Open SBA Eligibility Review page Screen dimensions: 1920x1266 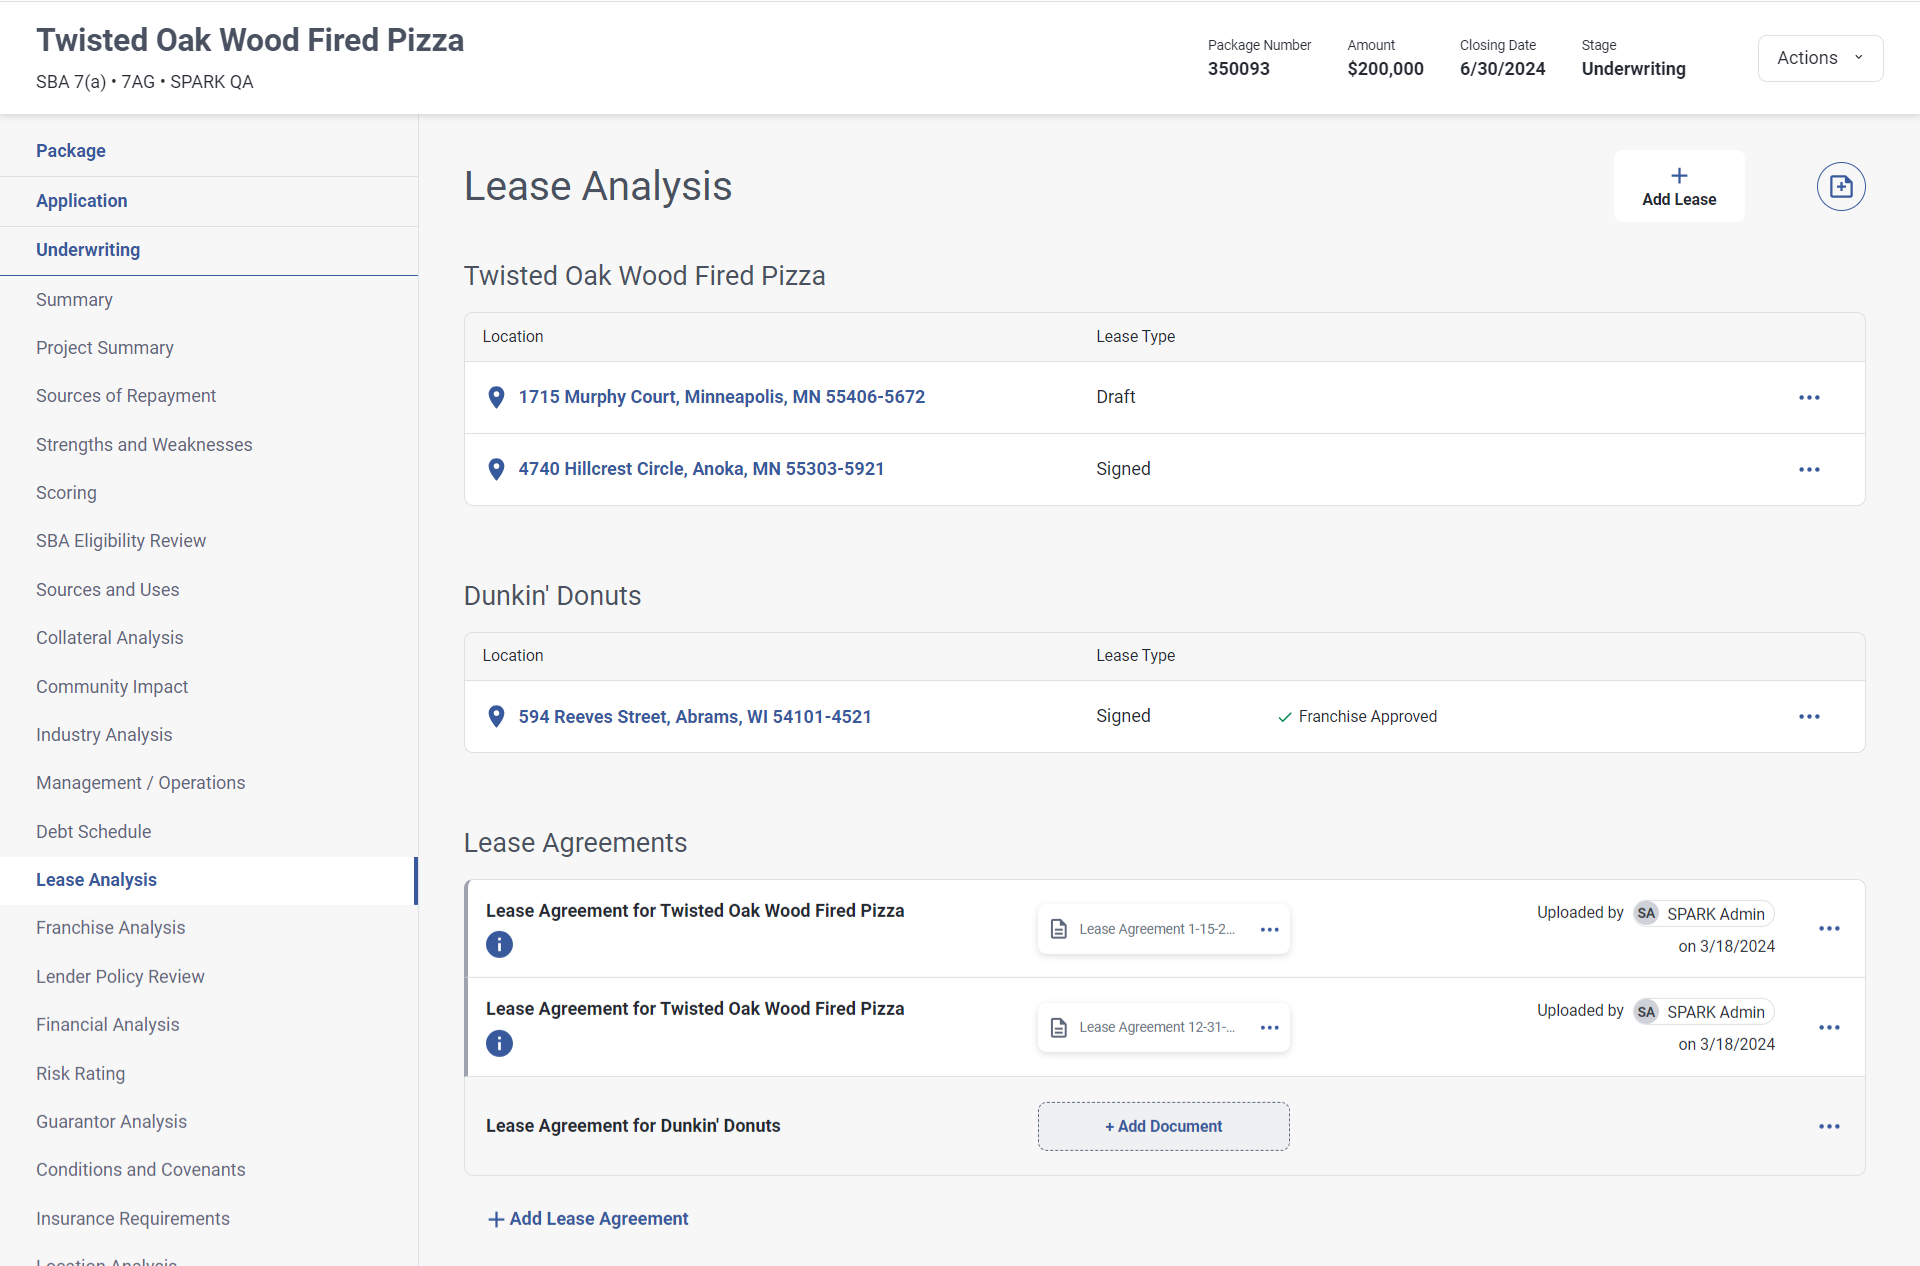(121, 541)
